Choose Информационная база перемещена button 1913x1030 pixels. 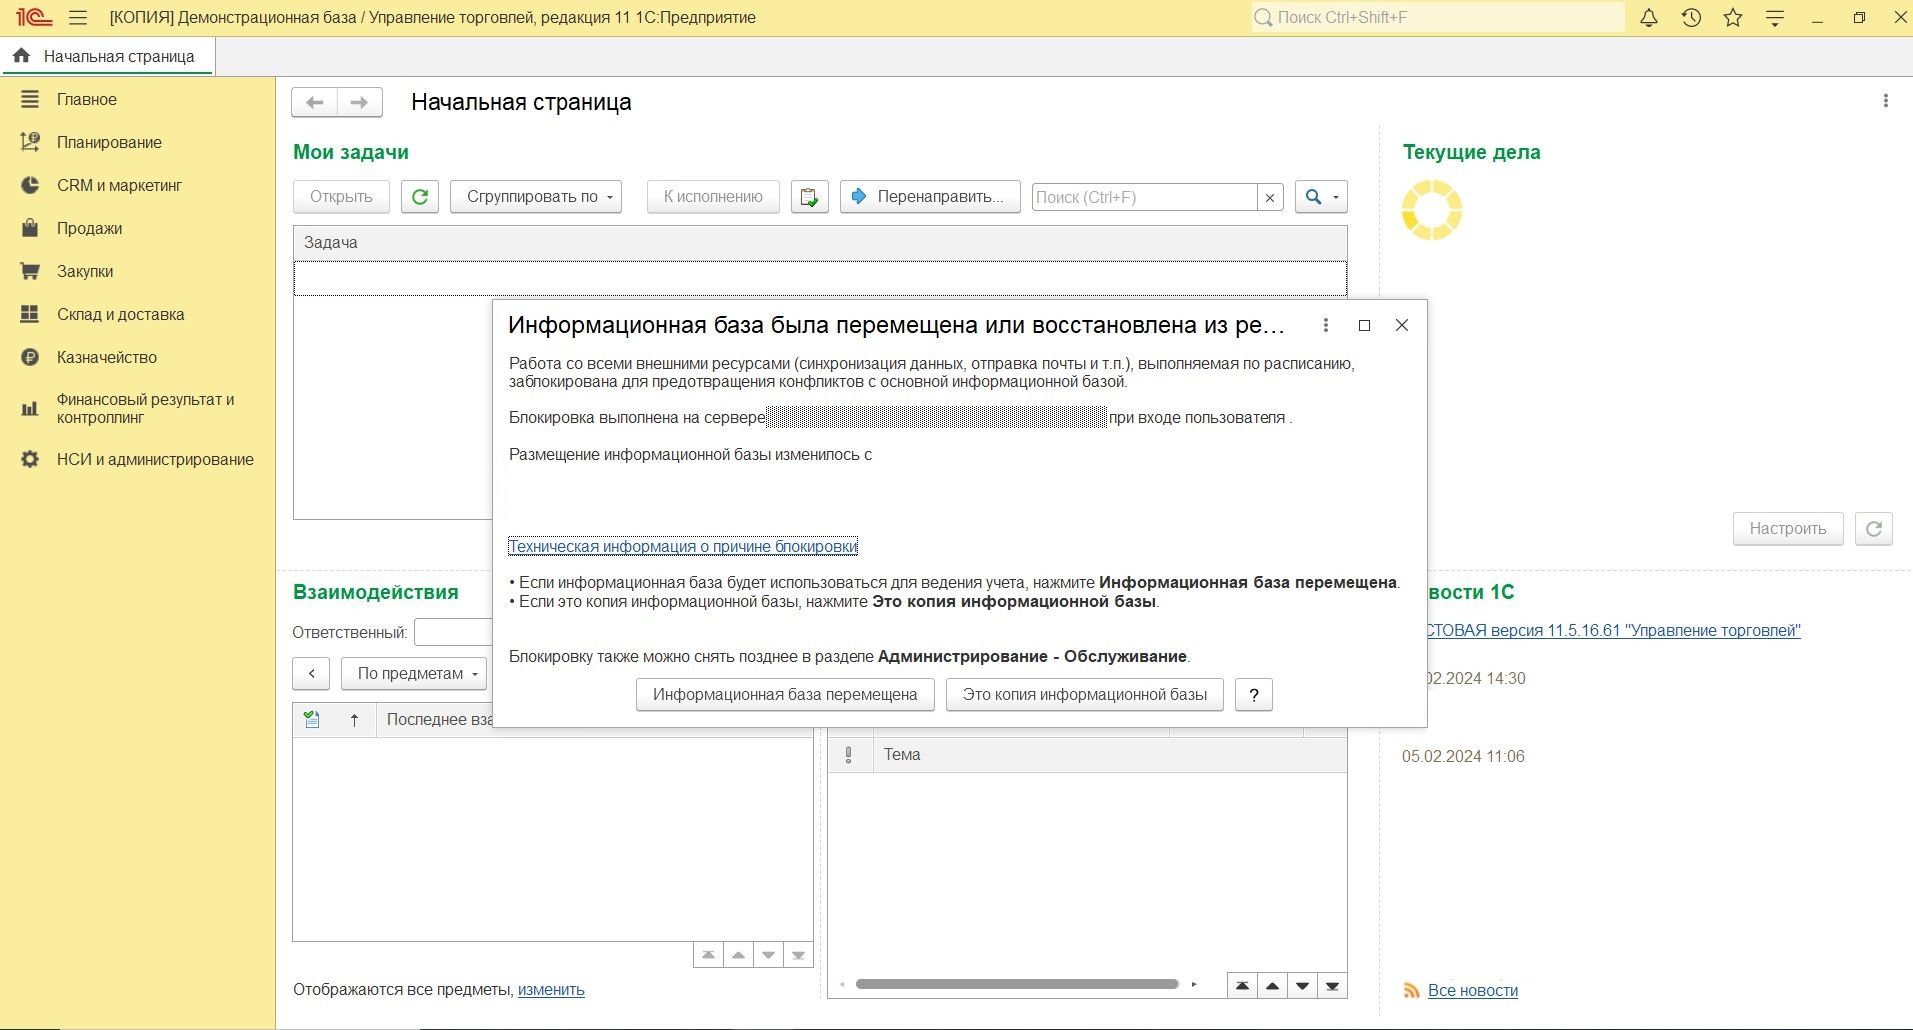pos(785,695)
